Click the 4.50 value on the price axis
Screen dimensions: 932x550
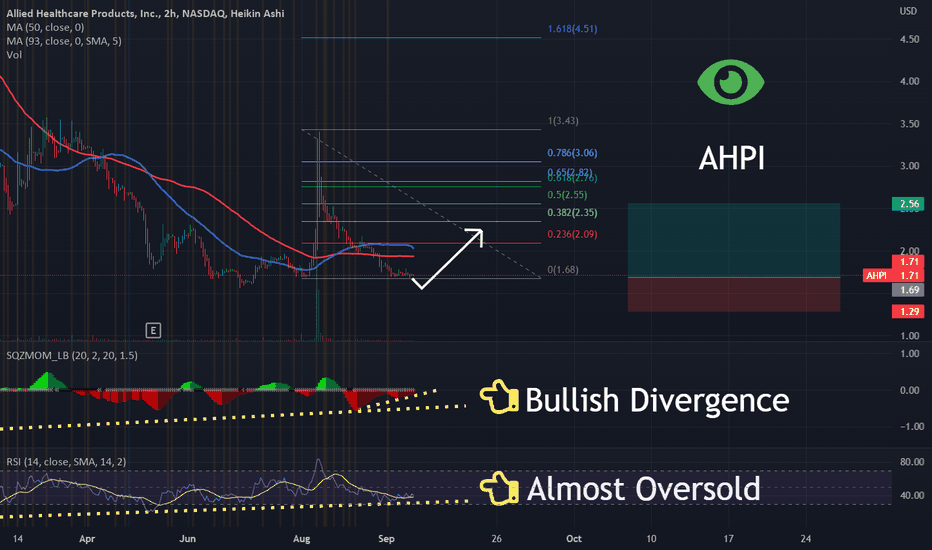(909, 39)
